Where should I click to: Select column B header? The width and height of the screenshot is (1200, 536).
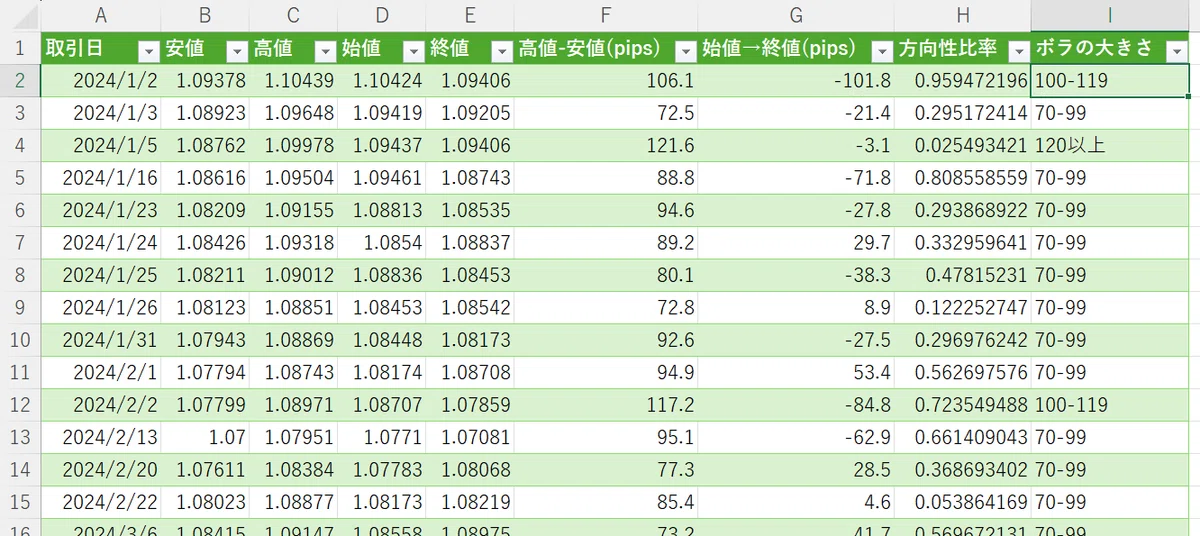(205, 15)
